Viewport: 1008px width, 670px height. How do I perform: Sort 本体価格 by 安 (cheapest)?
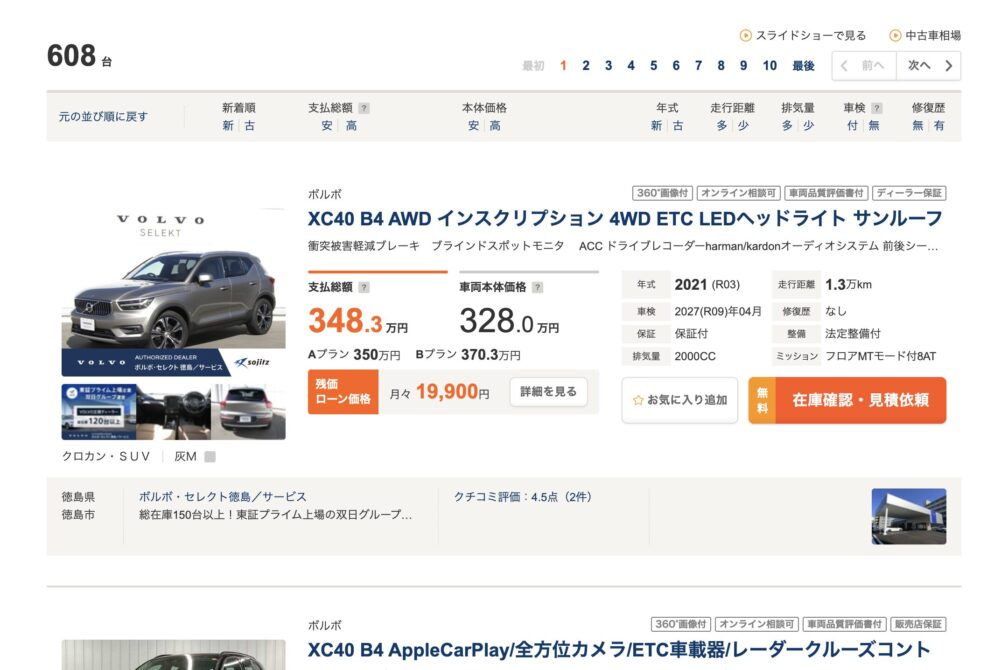473,126
